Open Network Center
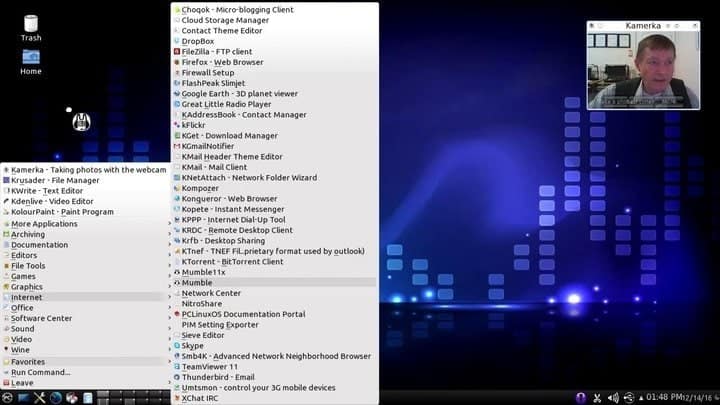 pyautogui.click(x=275, y=293)
